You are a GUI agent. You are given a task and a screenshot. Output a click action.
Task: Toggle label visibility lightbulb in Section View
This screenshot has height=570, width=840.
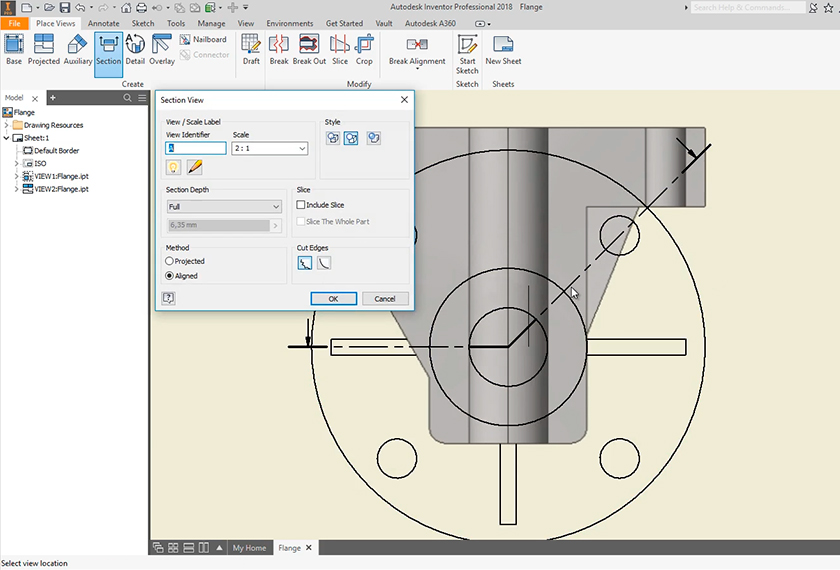tap(173, 167)
